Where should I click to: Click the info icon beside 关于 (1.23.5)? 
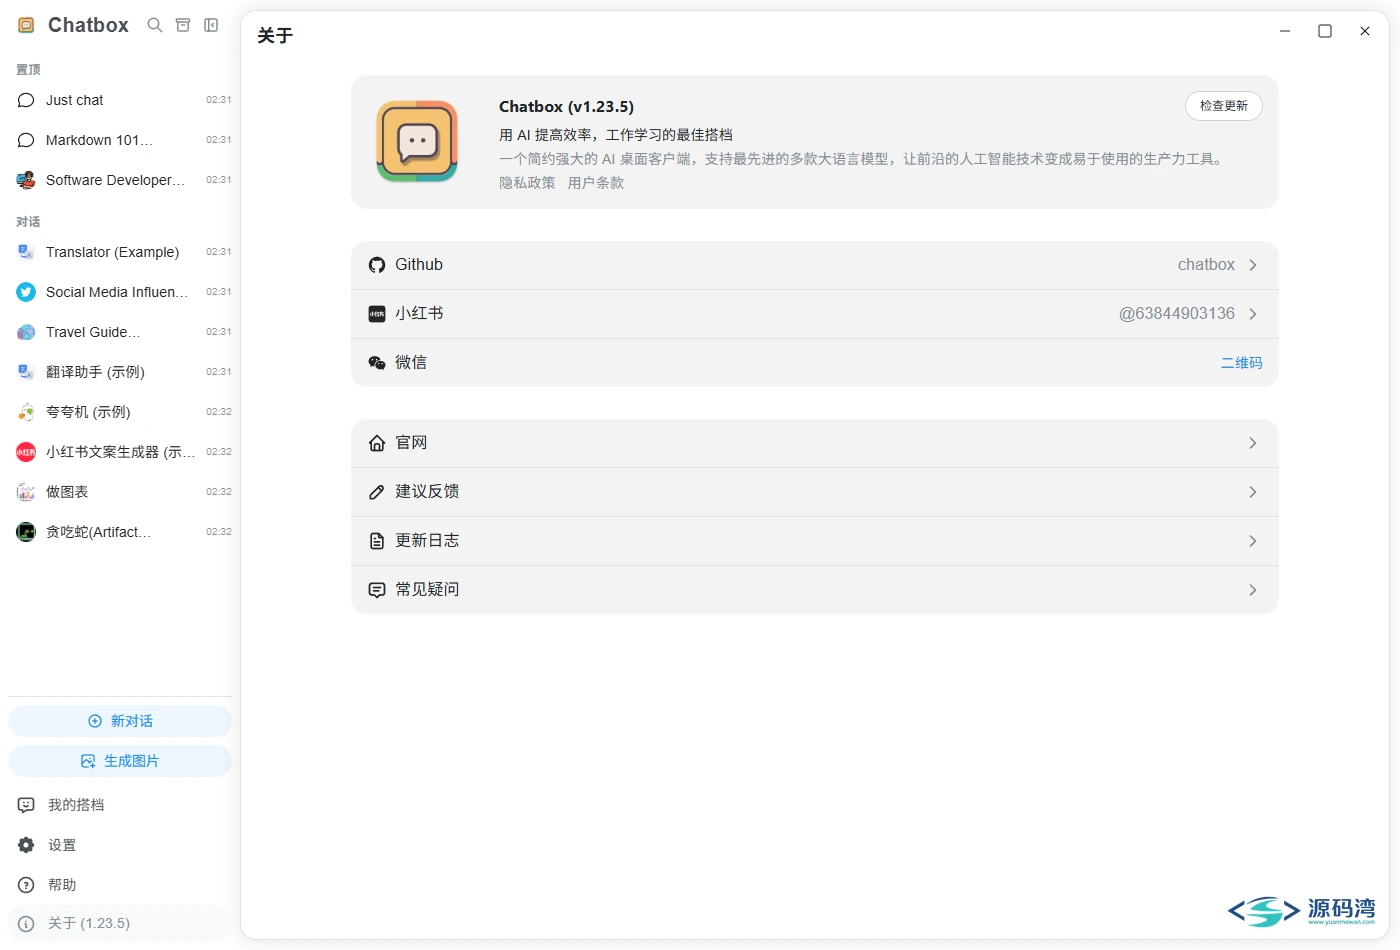(26, 924)
